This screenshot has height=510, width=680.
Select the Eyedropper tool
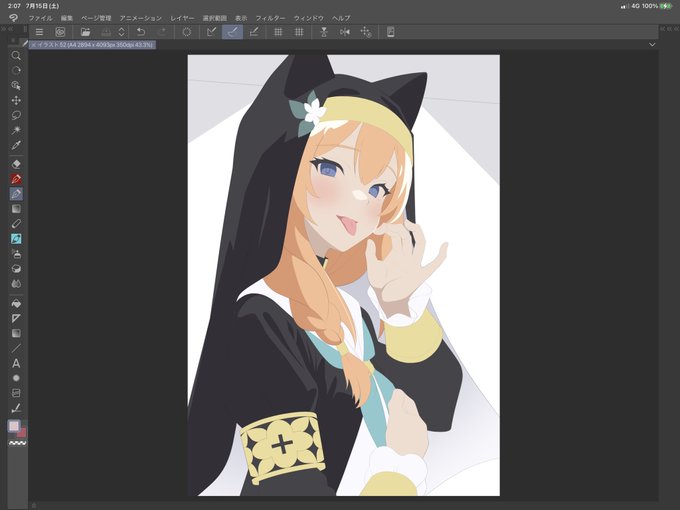pos(16,145)
